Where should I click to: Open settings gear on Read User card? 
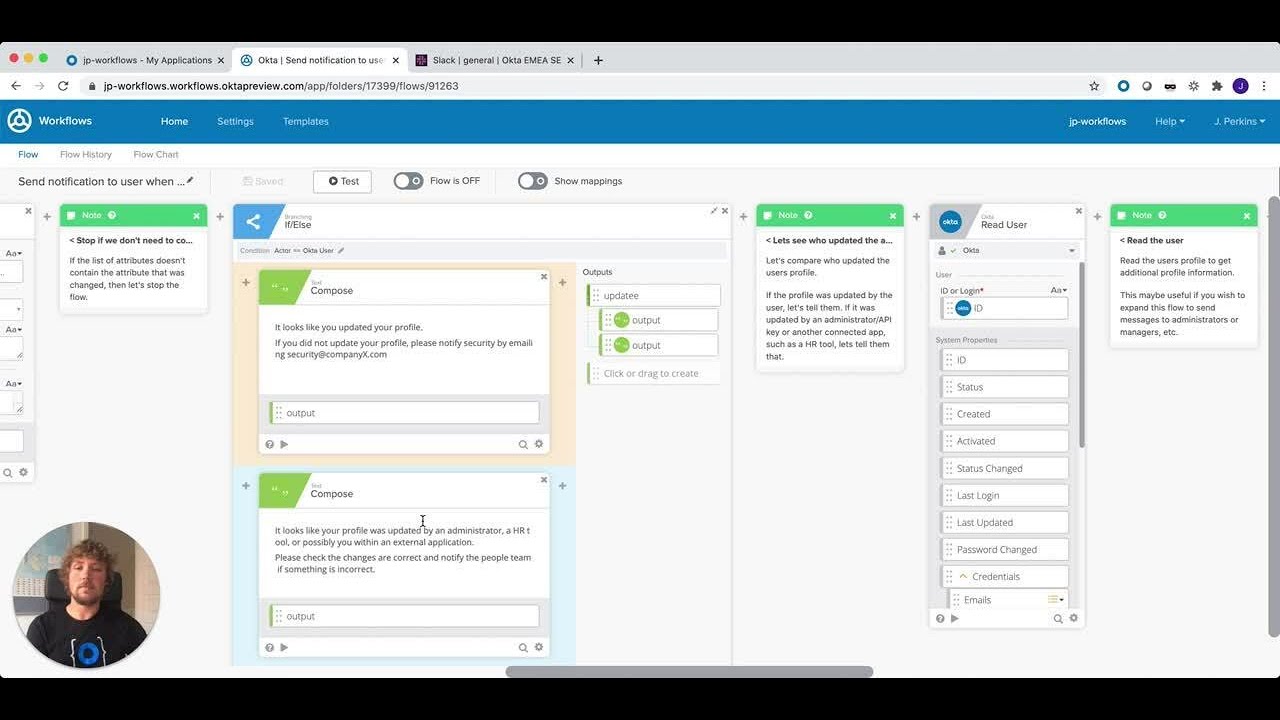tap(1074, 619)
